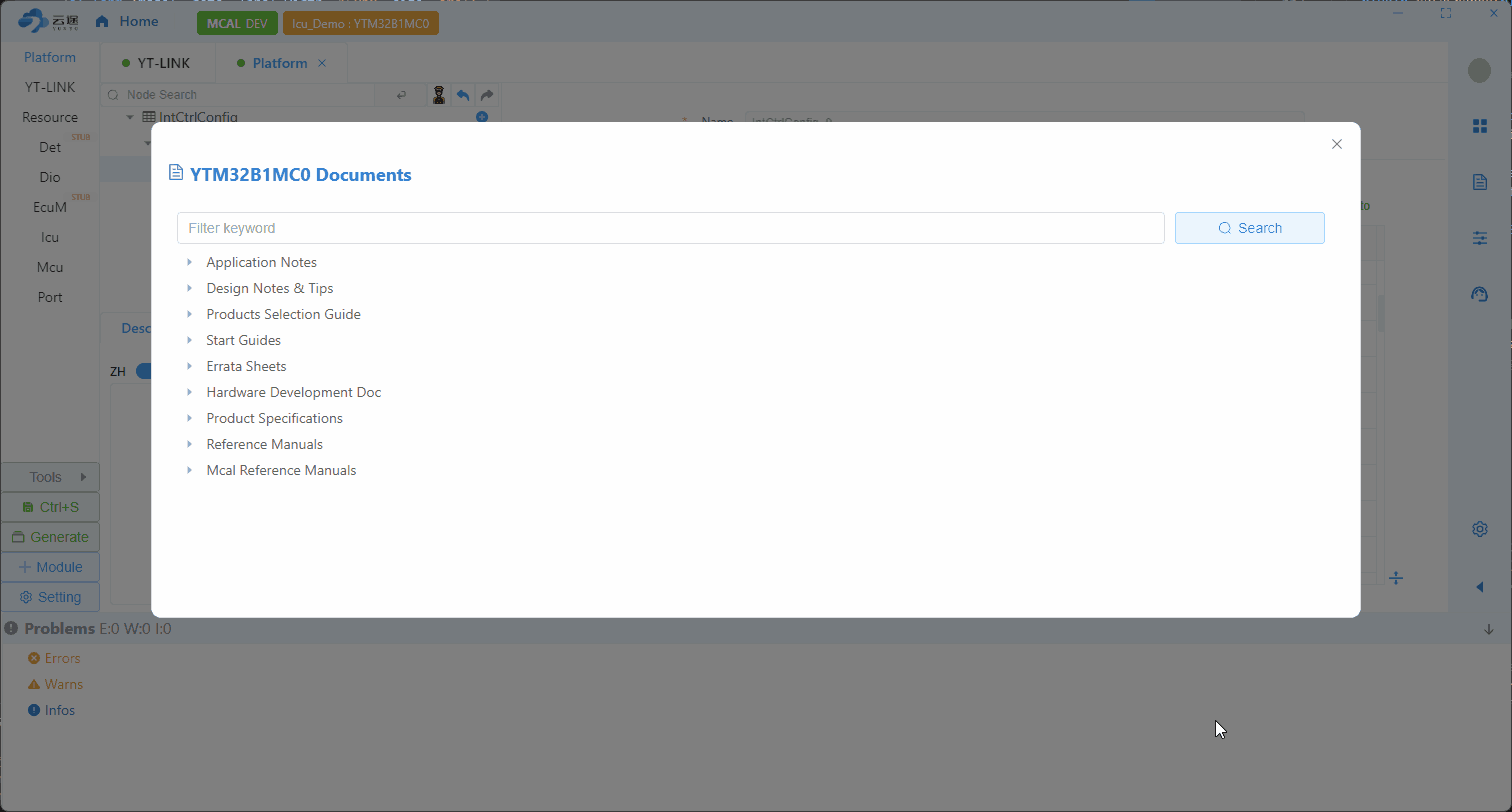Click the split divider icon near table bottom

click(1396, 578)
